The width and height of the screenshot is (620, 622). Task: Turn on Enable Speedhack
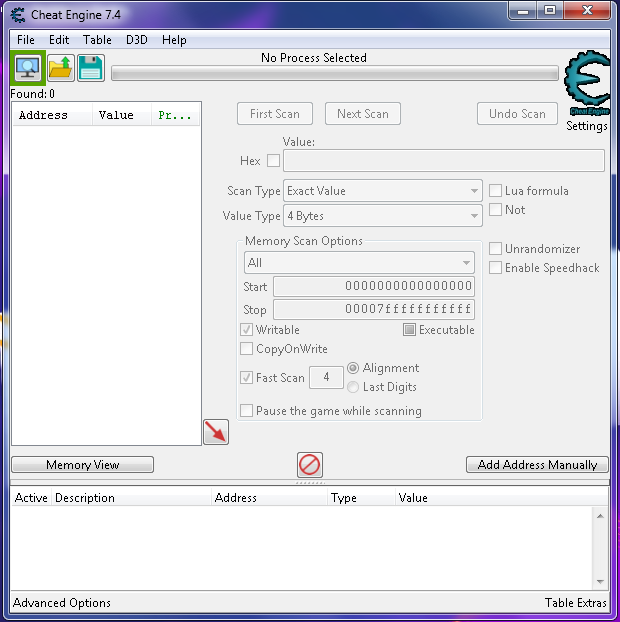pos(495,268)
